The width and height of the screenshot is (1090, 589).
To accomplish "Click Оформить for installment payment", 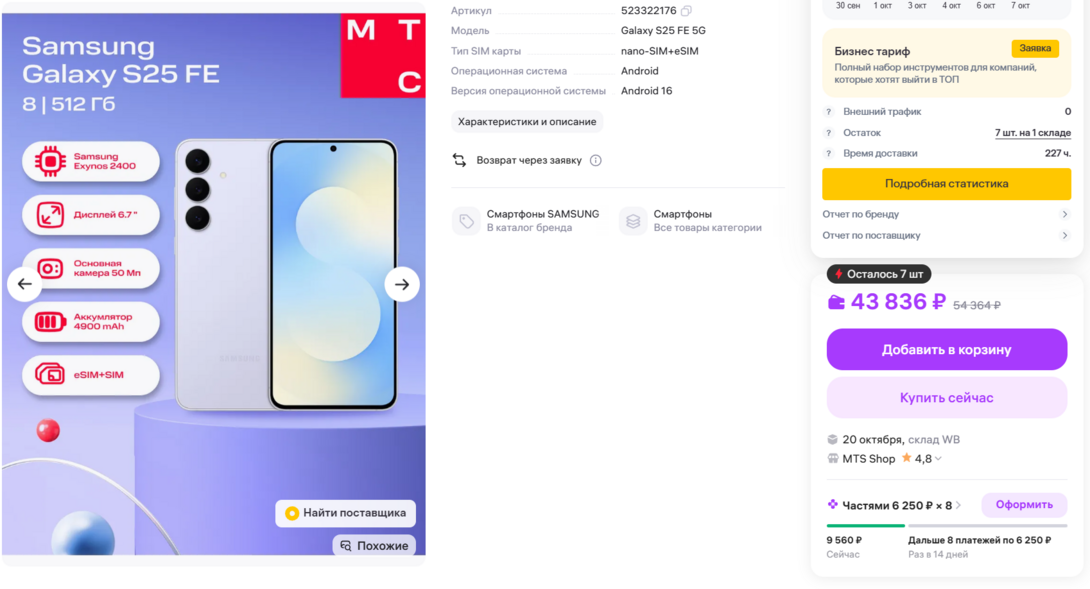I will [1024, 505].
